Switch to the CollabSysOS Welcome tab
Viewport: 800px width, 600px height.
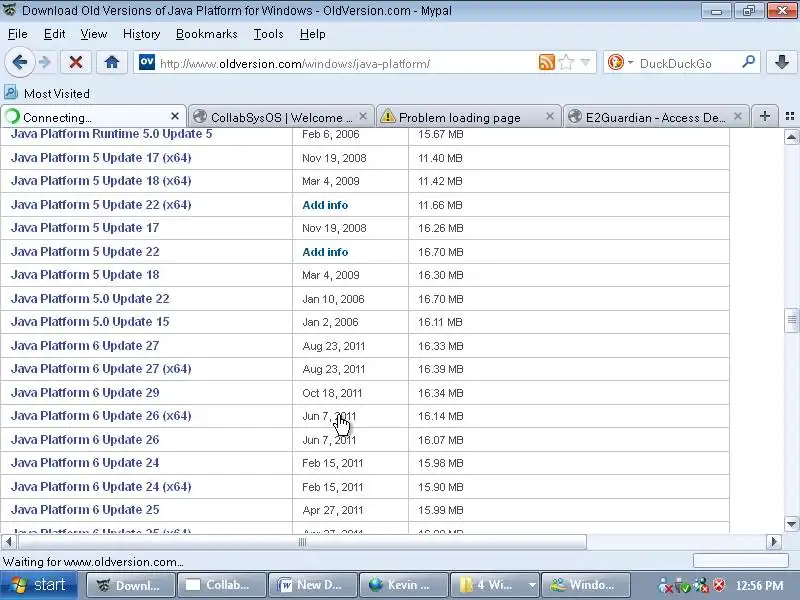point(280,117)
